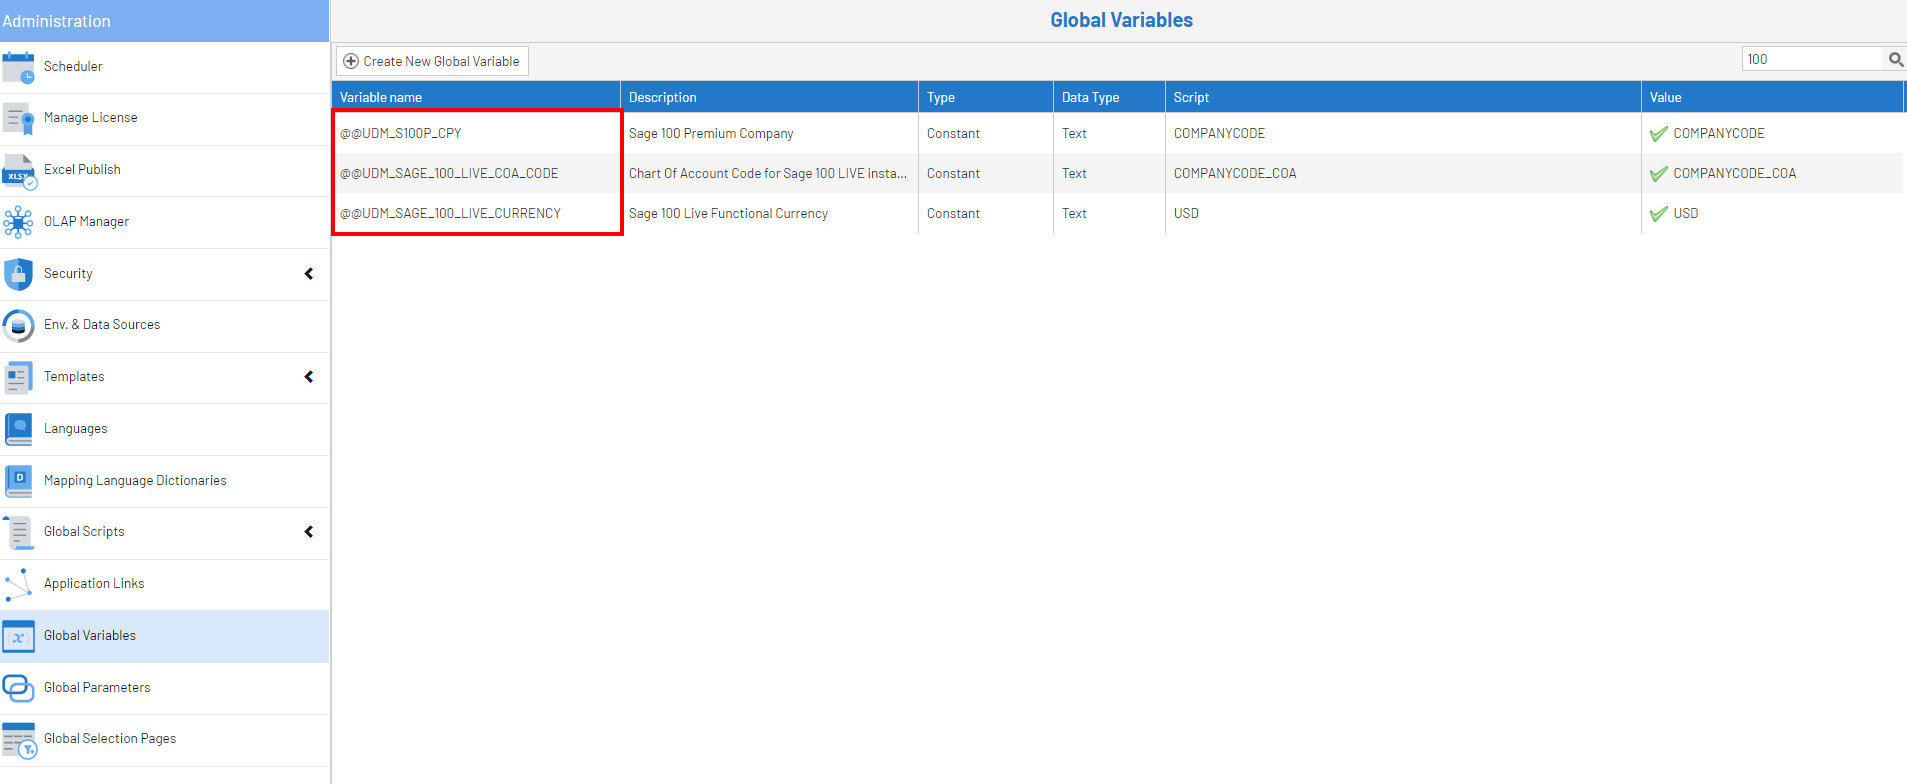Sort by Variable name column header
This screenshot has width=1907, height=784.
click(x=381, y=98)
